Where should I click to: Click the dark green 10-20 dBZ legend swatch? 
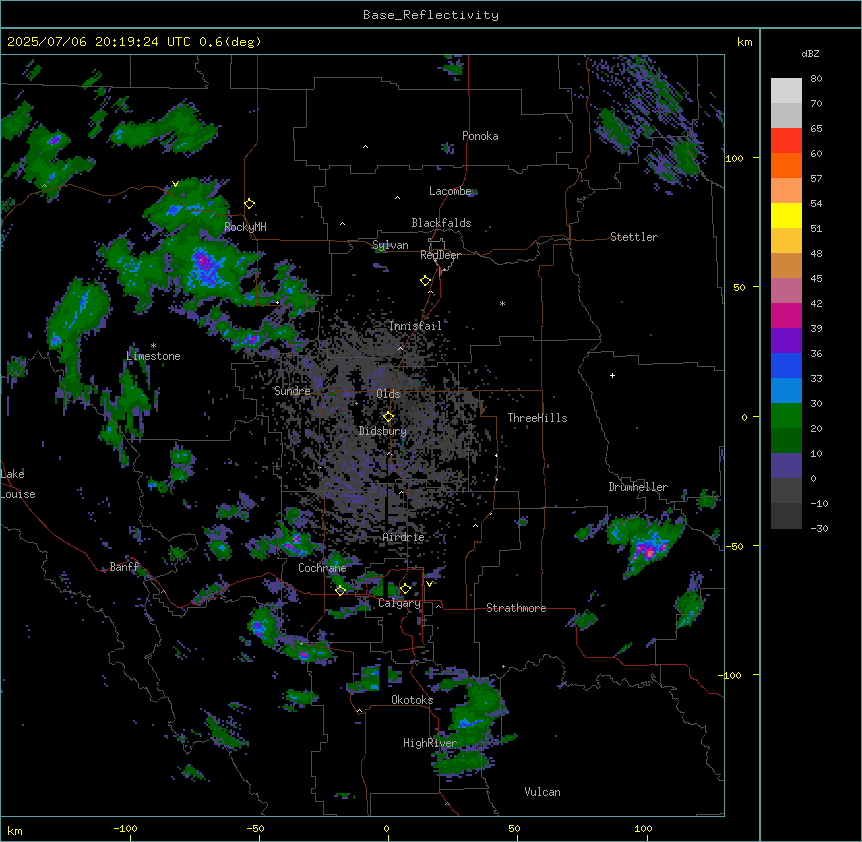tap(786, 441)
